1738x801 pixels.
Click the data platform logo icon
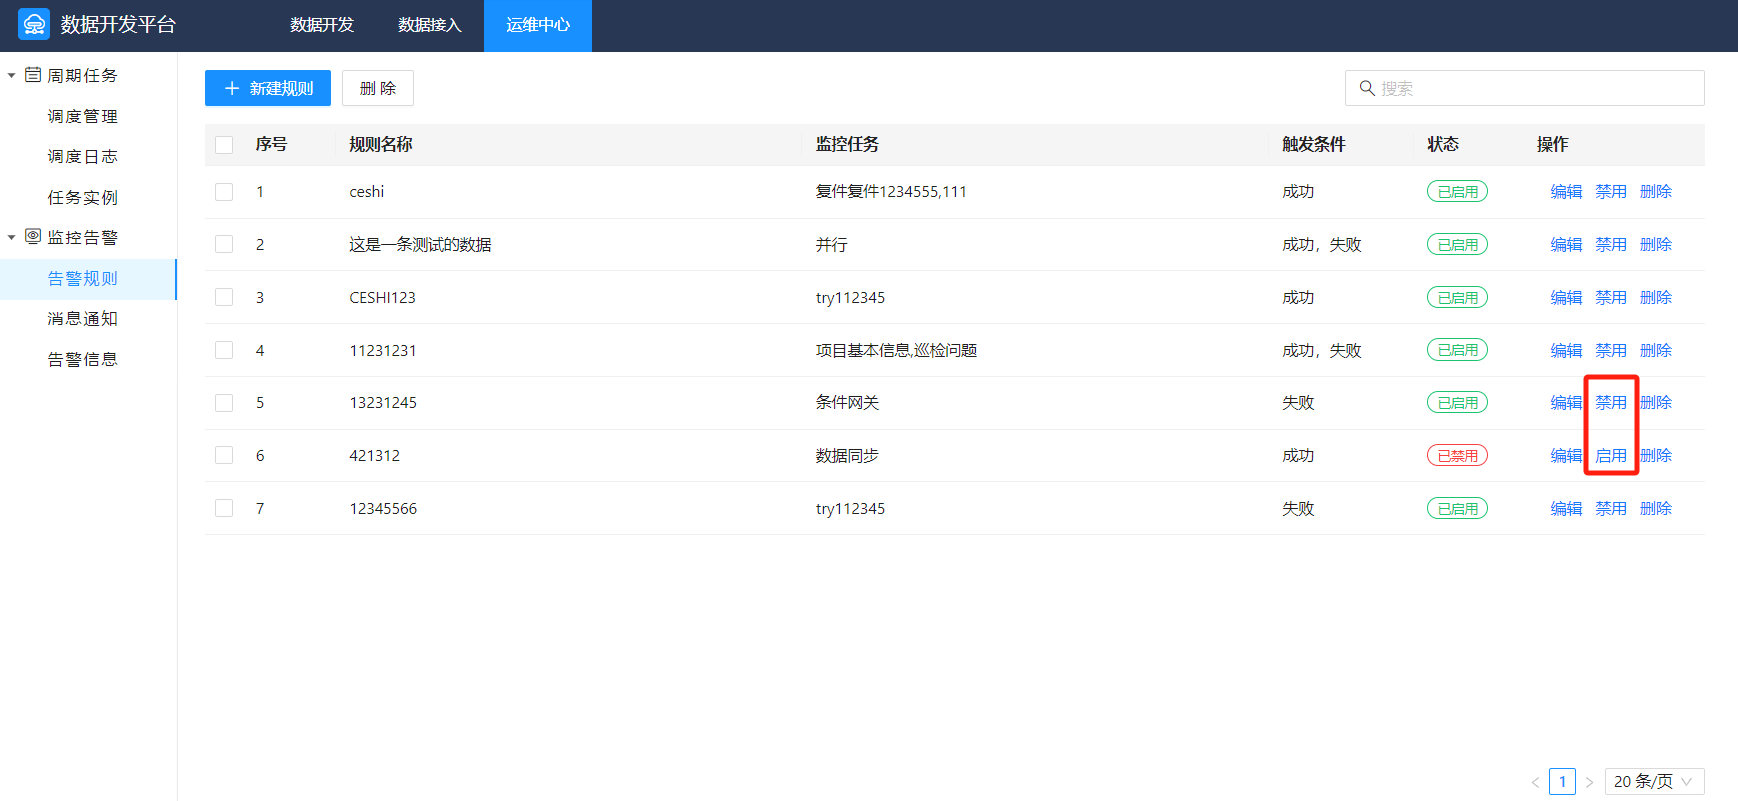pos(34,25)
